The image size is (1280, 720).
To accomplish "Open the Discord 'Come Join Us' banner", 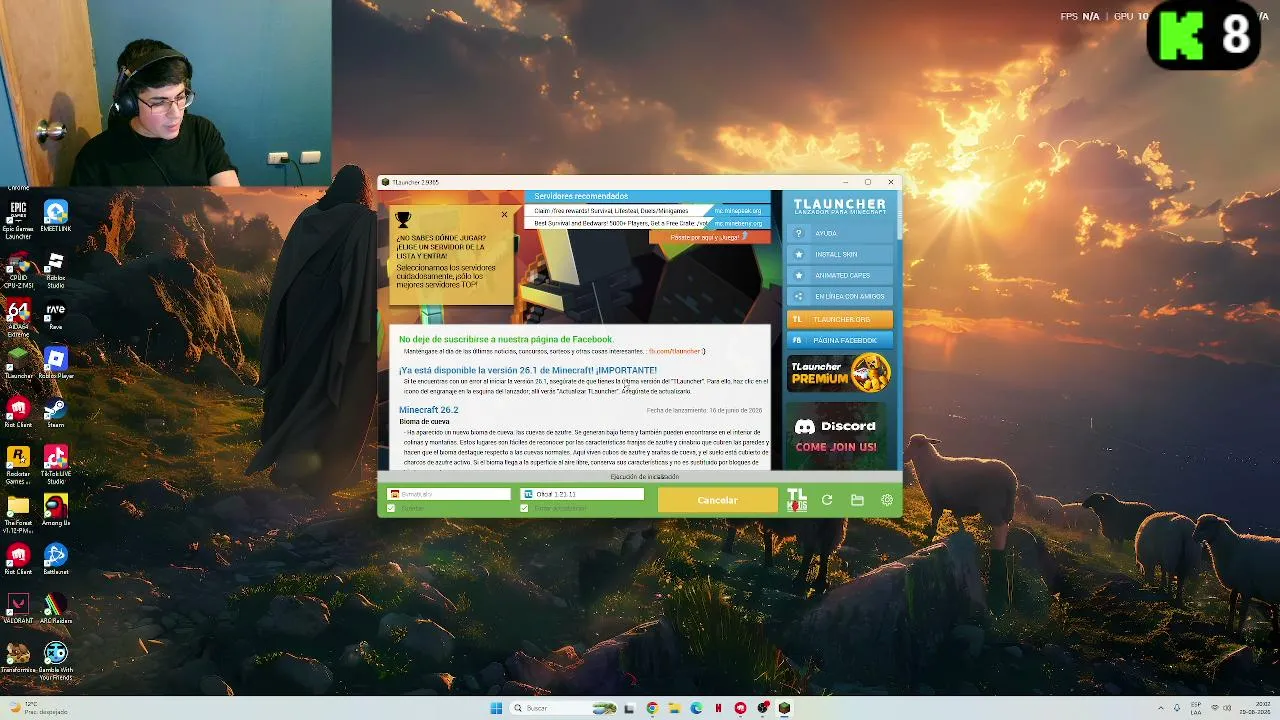I will 836,435.
